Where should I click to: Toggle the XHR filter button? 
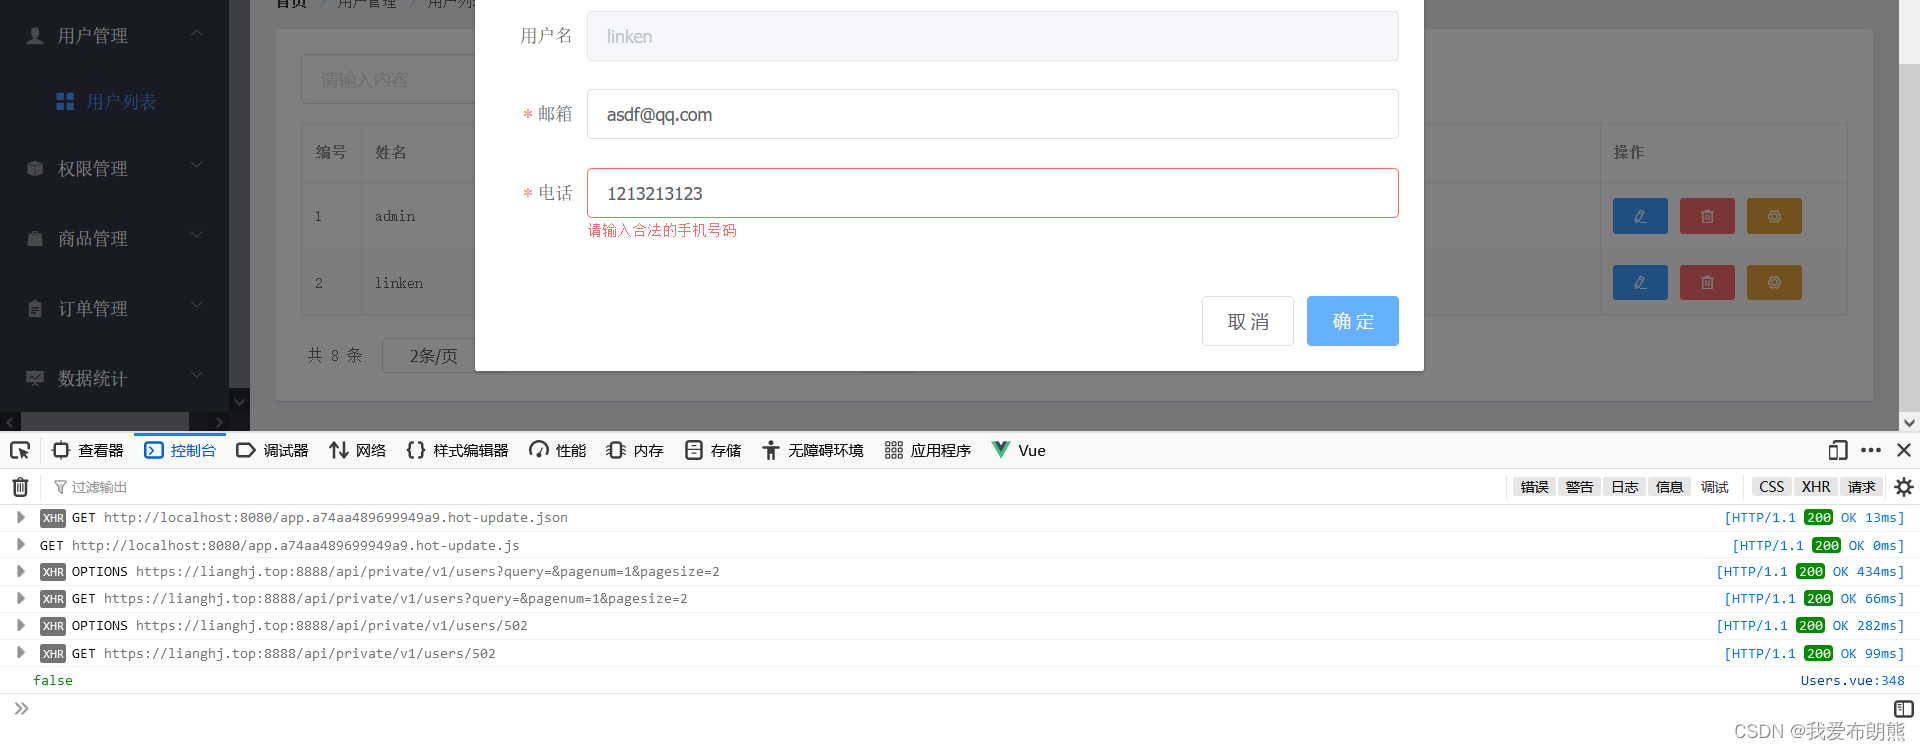tap(1815, 487)
